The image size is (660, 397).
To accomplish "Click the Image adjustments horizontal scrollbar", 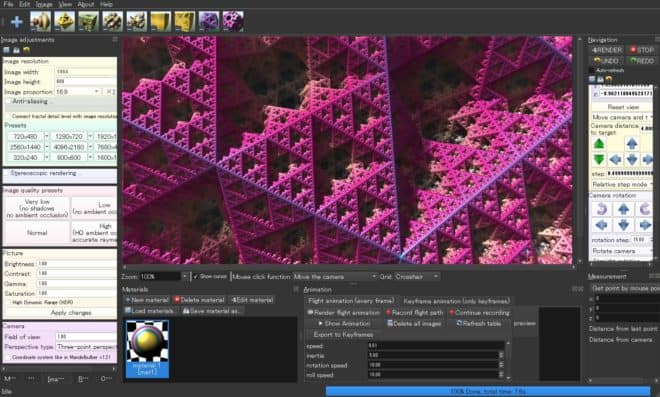I will (60, 369).
